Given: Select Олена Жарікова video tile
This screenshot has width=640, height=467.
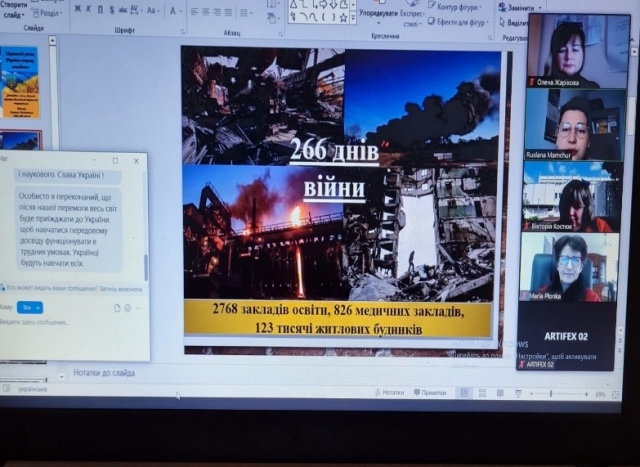Looking at the screenshot, I should tap(578, 51).
